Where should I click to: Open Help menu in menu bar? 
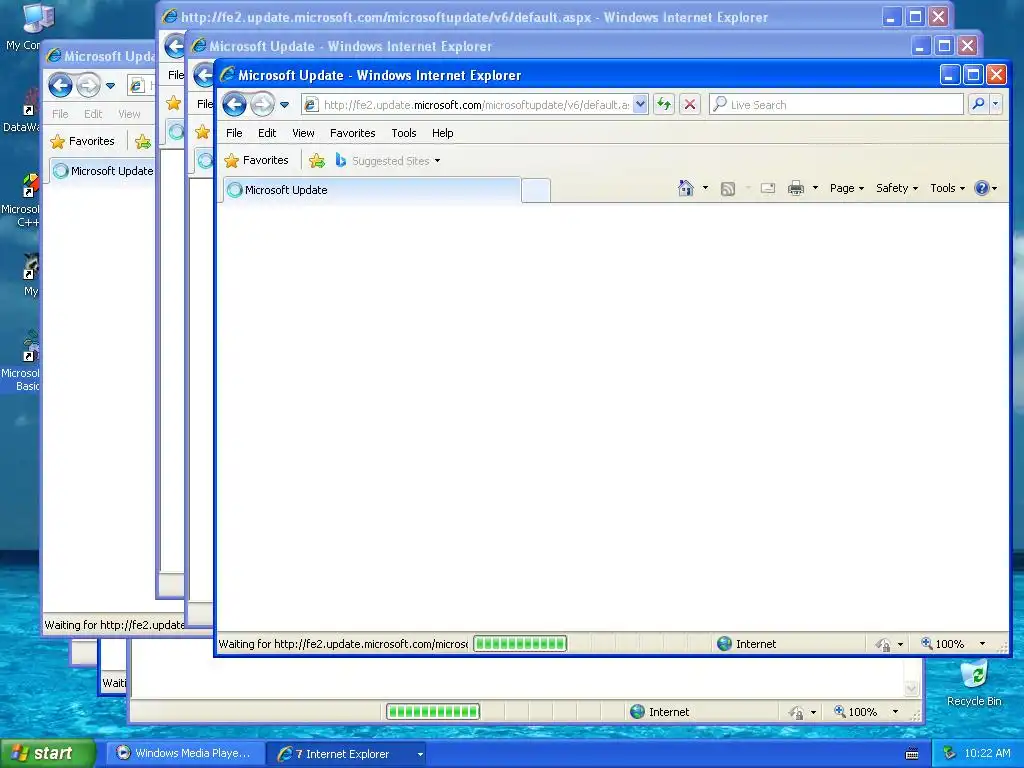[442, 133]
